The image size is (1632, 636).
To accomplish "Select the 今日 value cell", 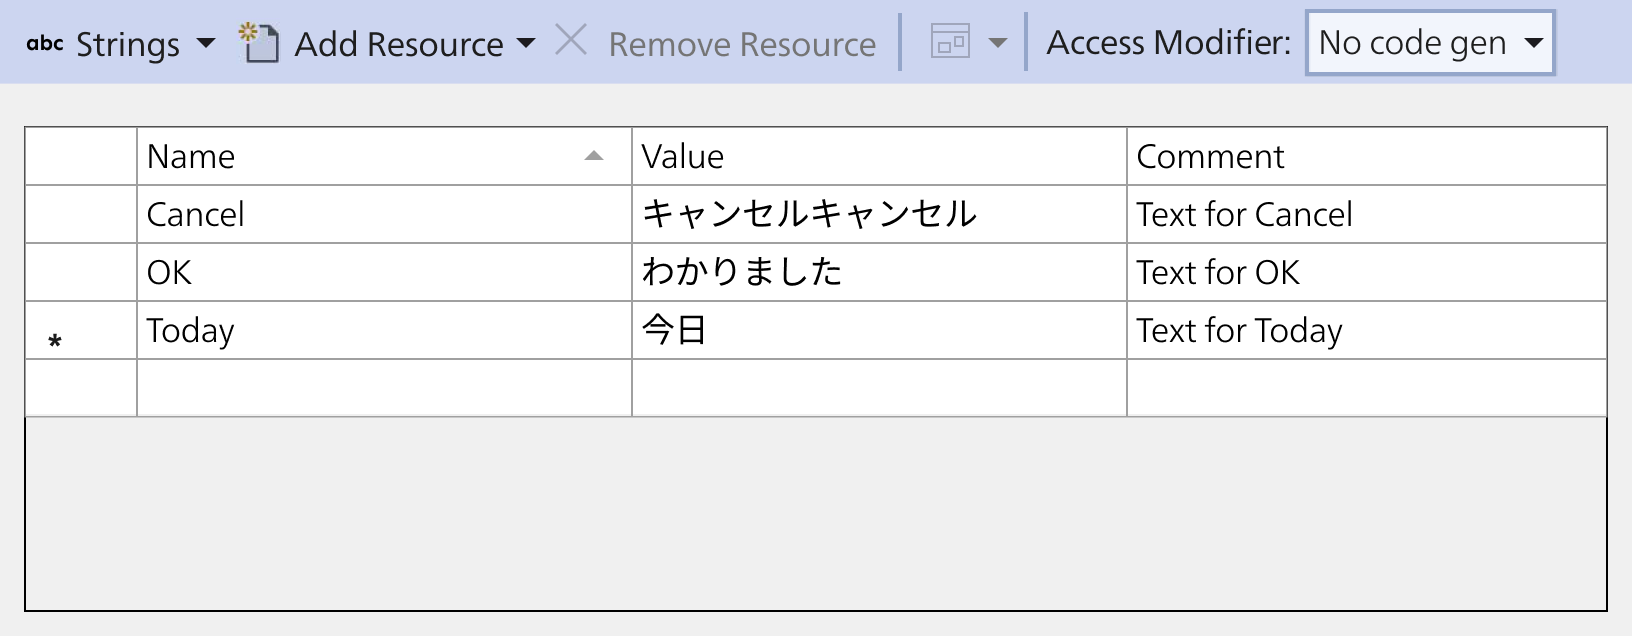I will [x=879, y=330].
